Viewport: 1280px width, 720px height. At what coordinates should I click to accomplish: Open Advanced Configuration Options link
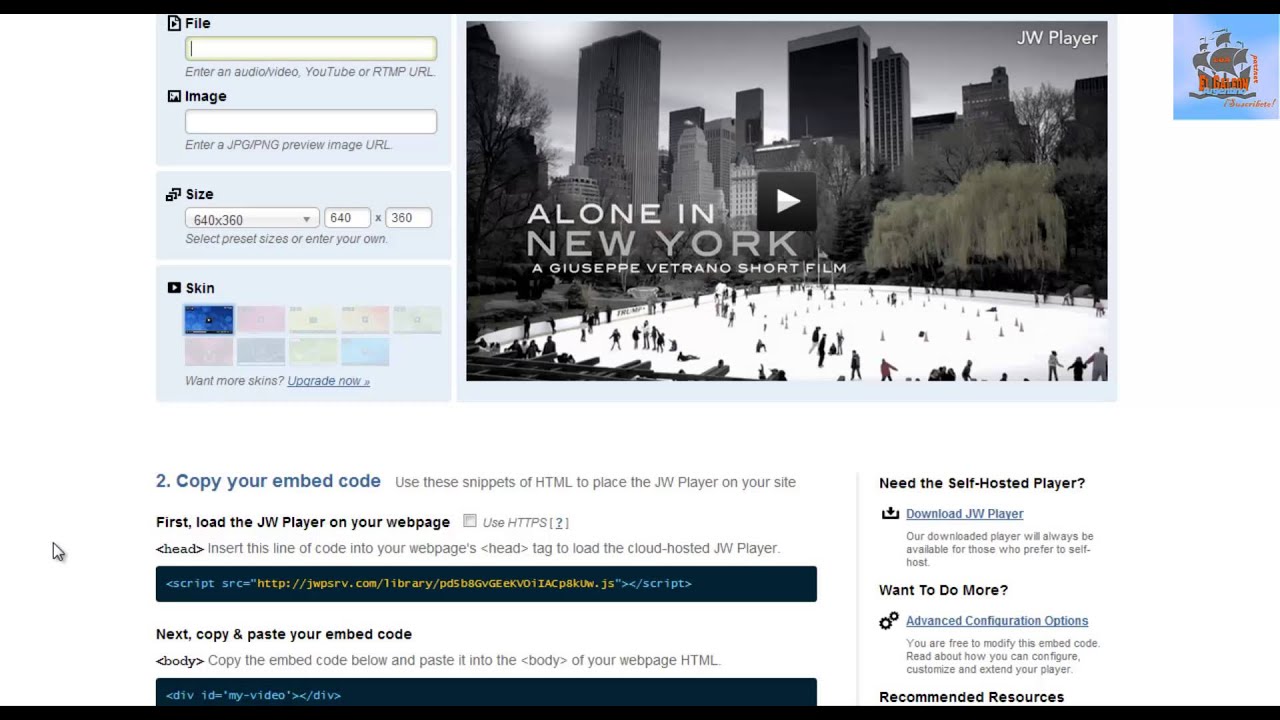997,621
